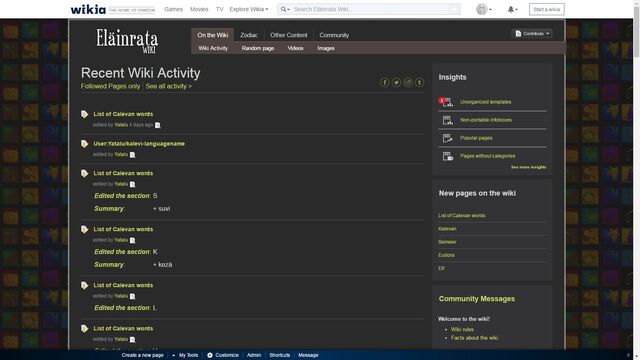Open Non-portable infoboxes insight
Image resolution: width=640 pixels, height=360 pixels.
[x=486, y=120]
